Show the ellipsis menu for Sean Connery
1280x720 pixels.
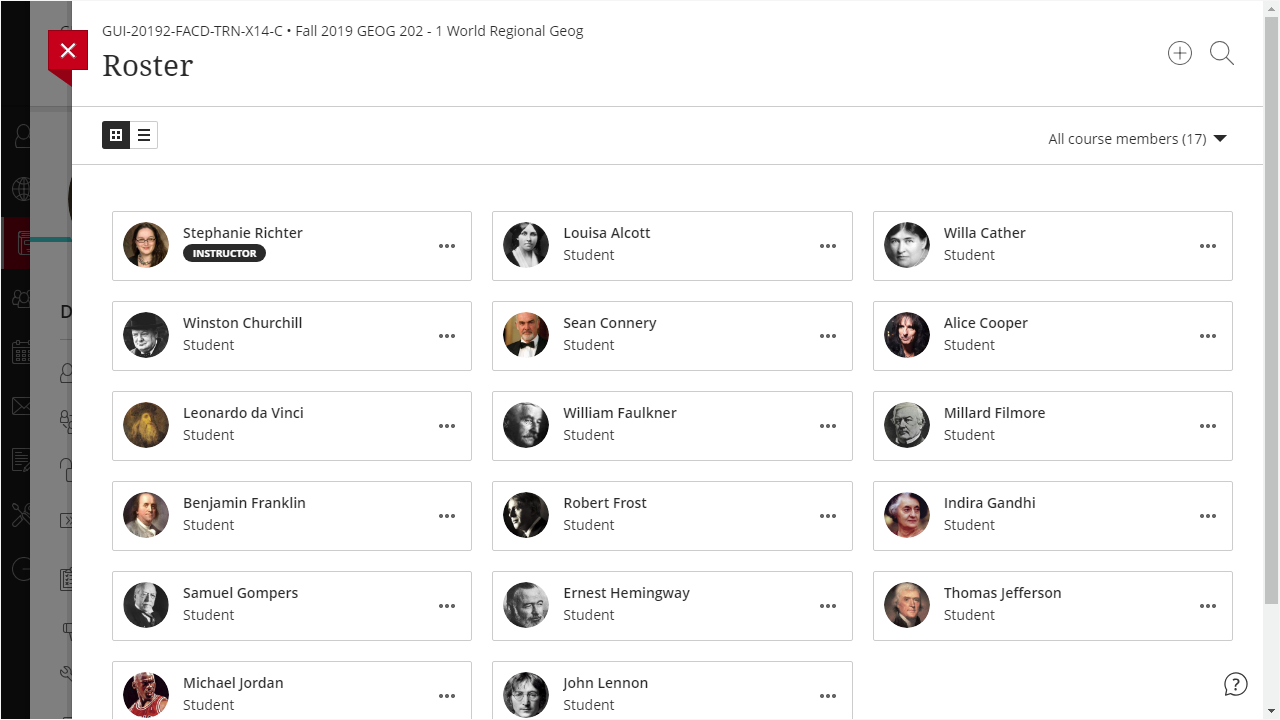click(x=828, y=336)
